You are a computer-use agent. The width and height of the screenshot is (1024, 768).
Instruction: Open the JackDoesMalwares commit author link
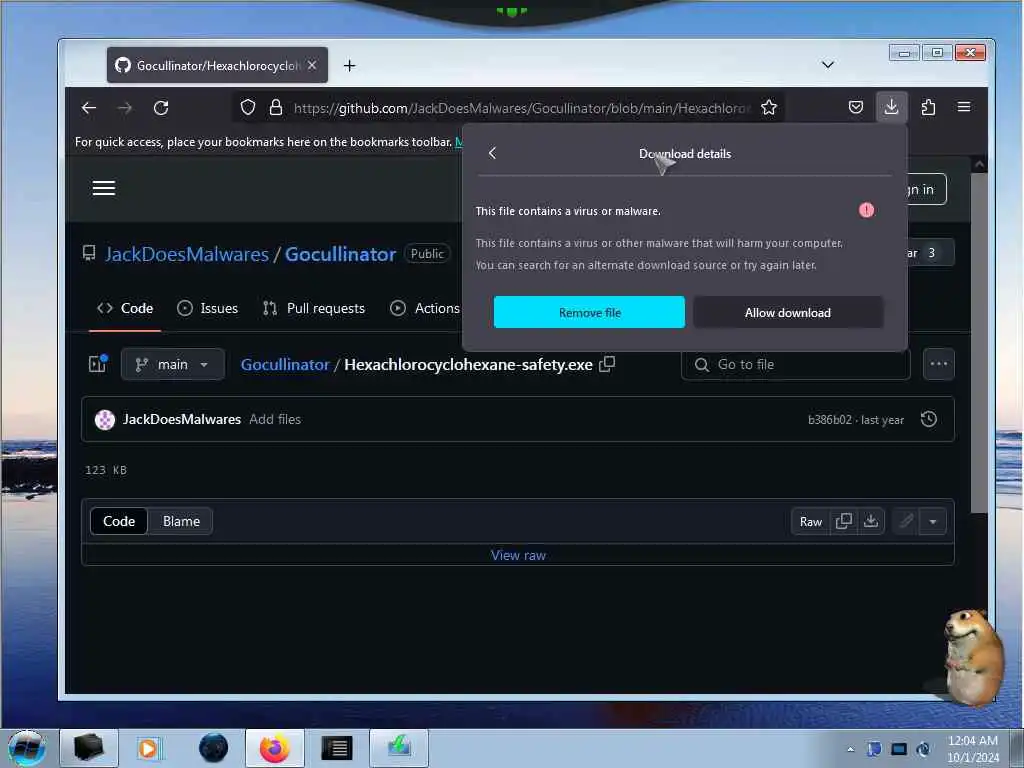[x=182, y=419]
